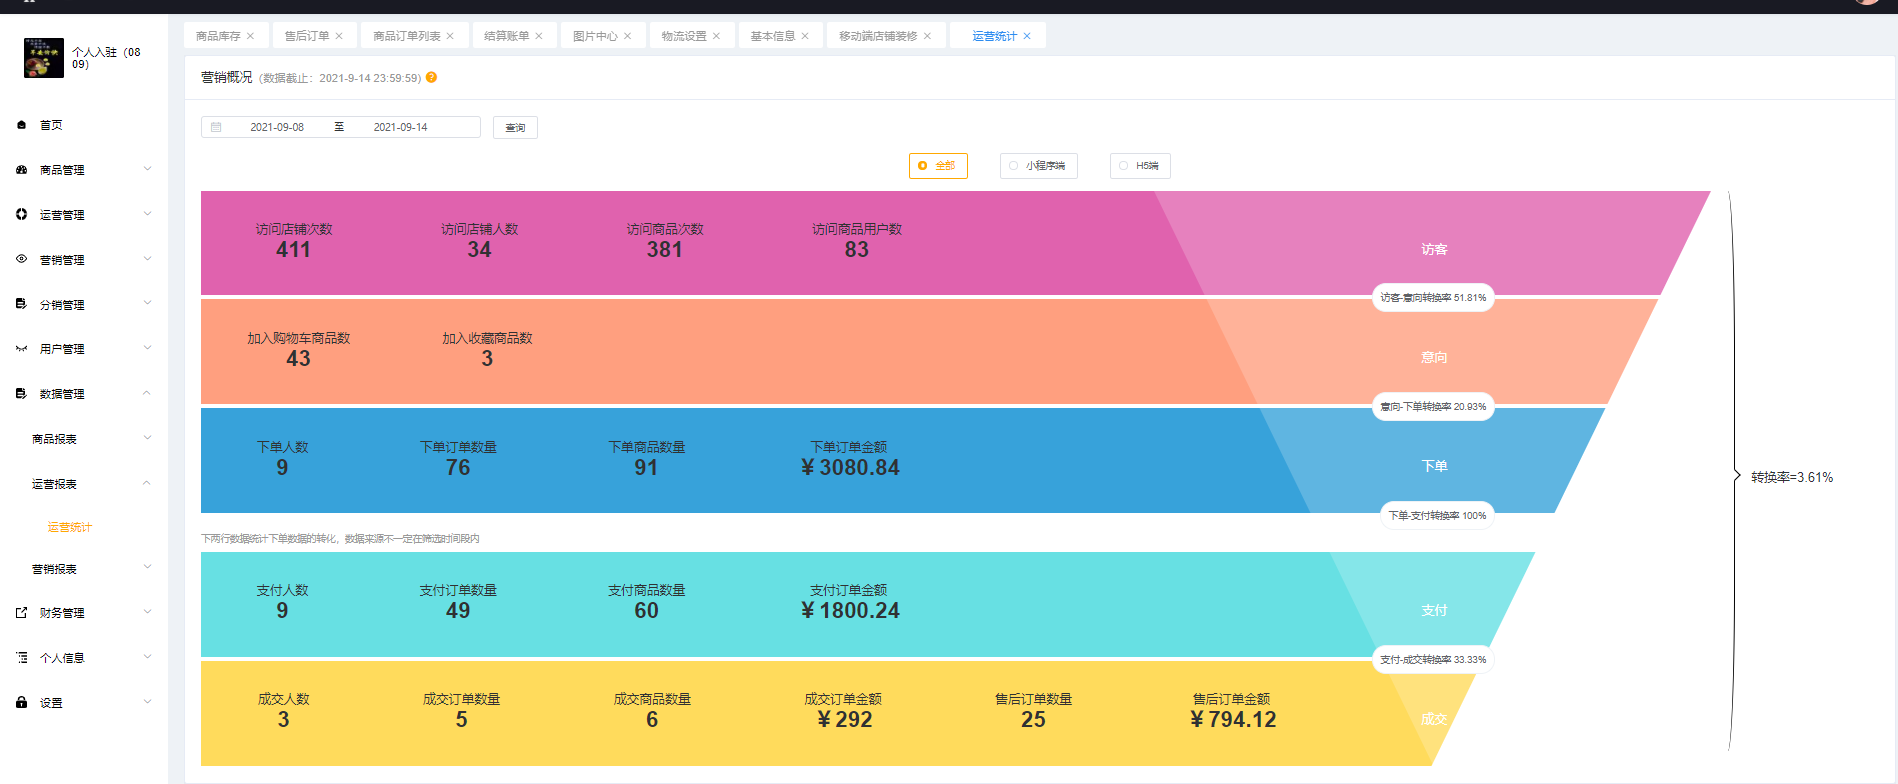Switch to the 售后订单 tab
The image size is (1898, 784).
click(306, 36)
